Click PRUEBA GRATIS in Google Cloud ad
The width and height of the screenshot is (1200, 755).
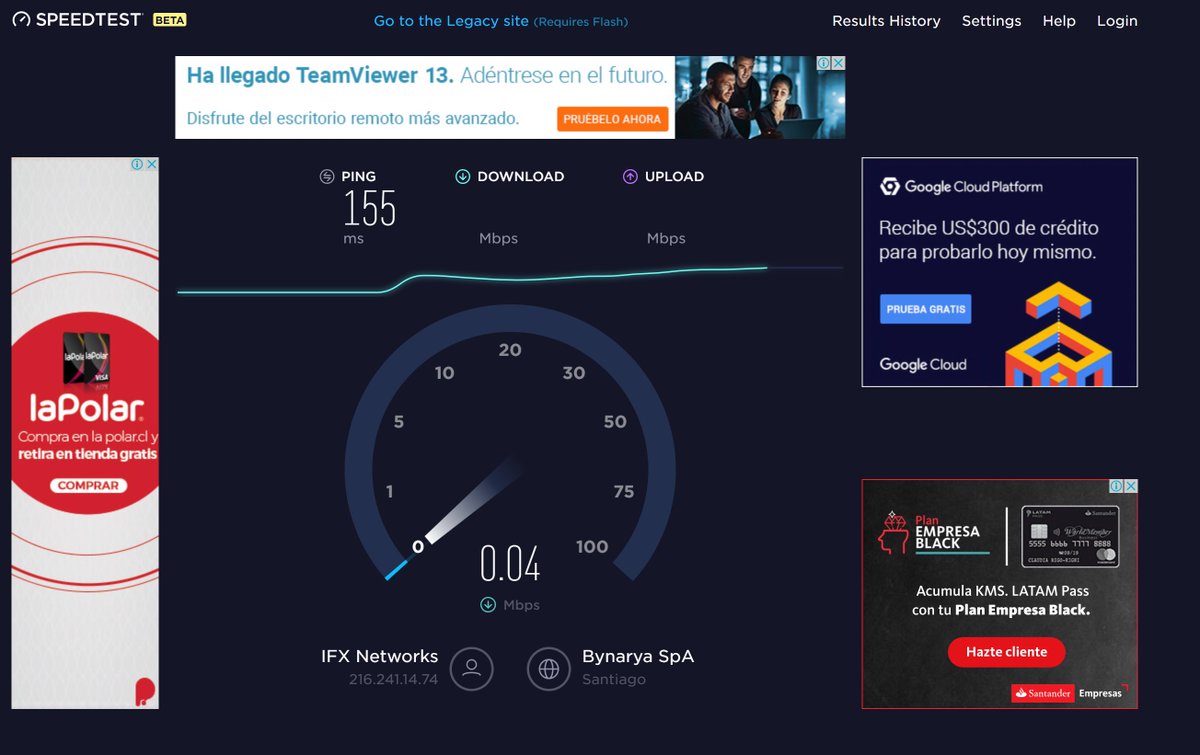click(926, 309)
